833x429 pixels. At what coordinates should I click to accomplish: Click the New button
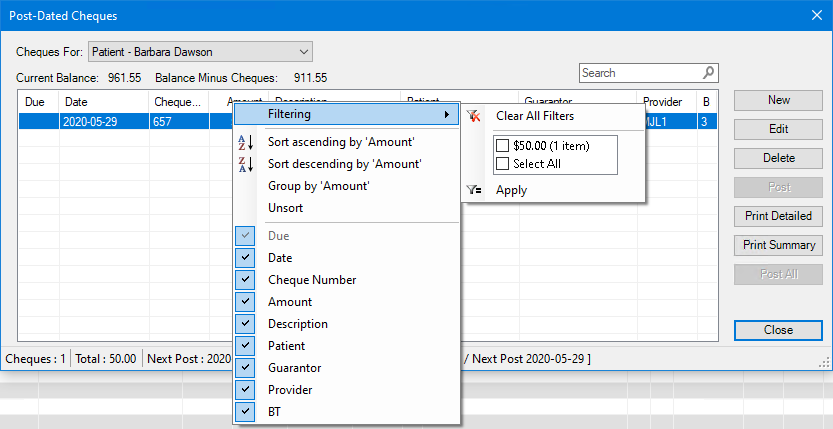pyautogui.click(x=778, y=100)
